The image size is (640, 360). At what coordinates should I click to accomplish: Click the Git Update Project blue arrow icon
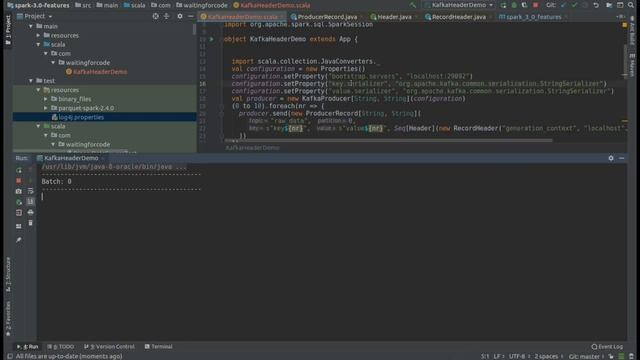pyautogui.click(x=564, y=5)
